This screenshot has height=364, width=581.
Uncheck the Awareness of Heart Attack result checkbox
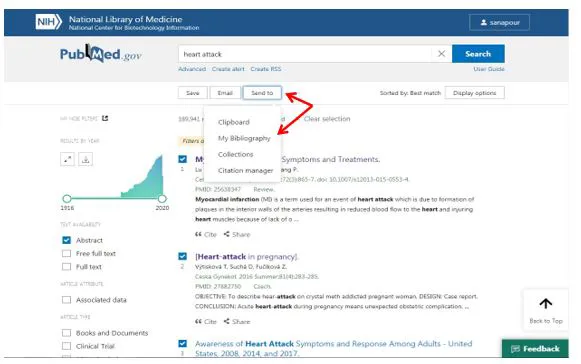pyautogui.click(x=183, y=343)
